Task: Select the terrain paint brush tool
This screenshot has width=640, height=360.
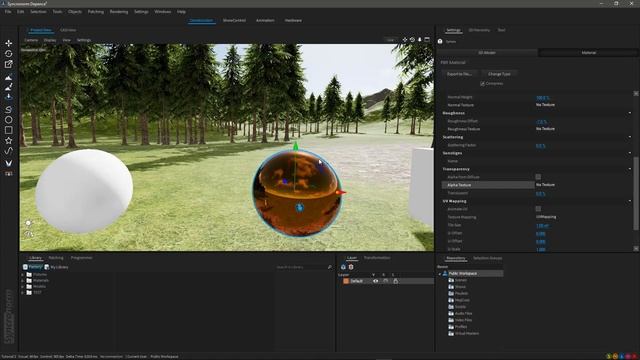Action: (8, 87)
